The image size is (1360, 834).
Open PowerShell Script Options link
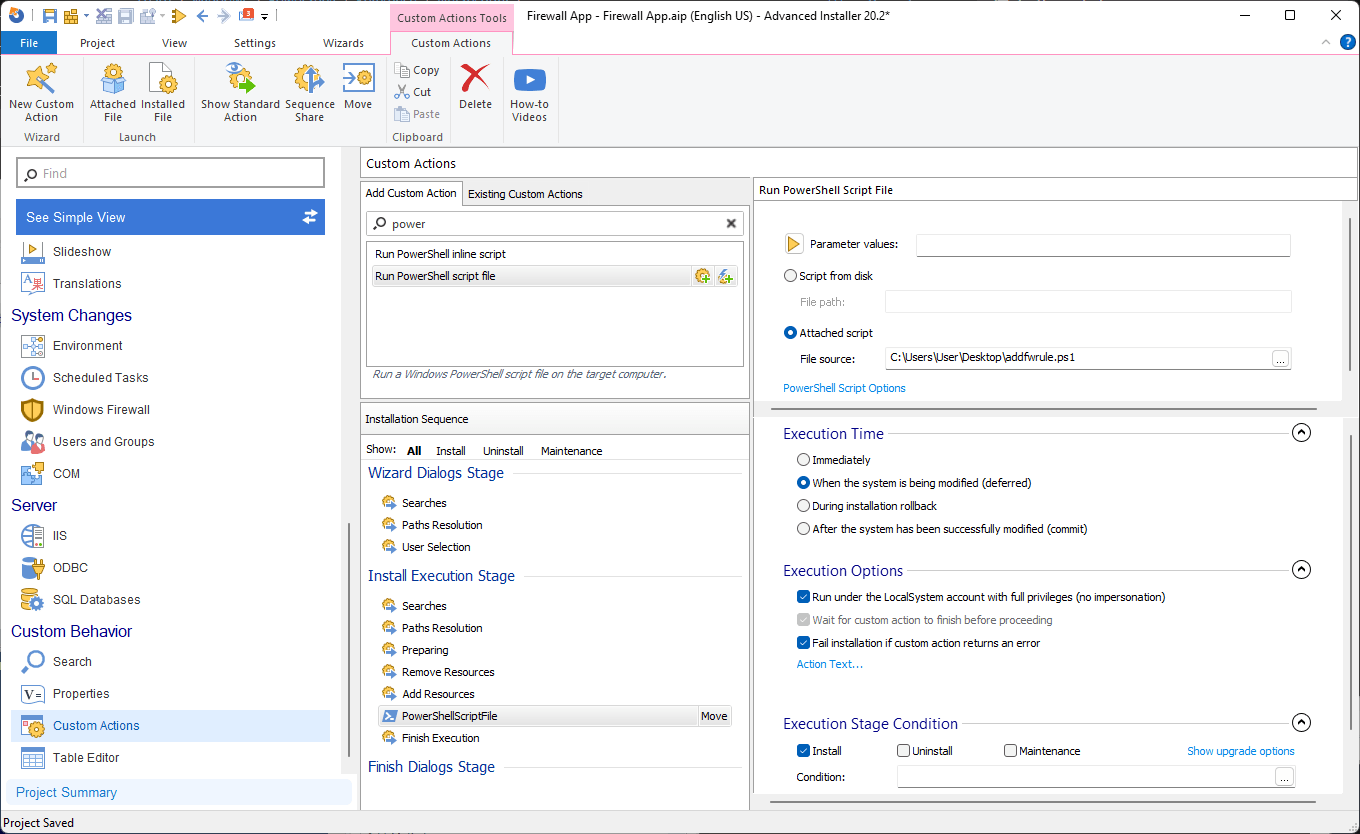point(844,388)
